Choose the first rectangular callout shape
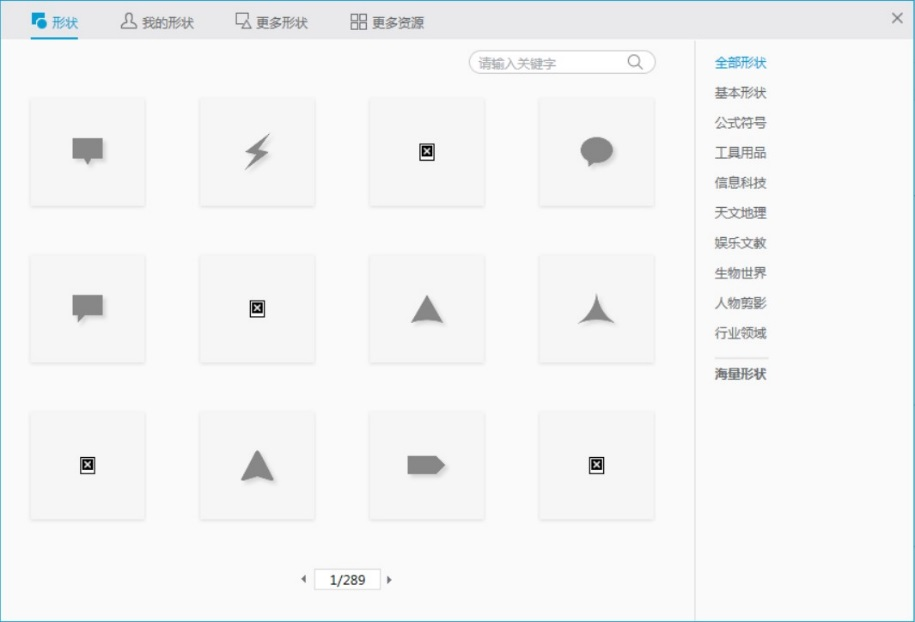The width and height of the screenshot is (915, 622). tap(88, 152)
